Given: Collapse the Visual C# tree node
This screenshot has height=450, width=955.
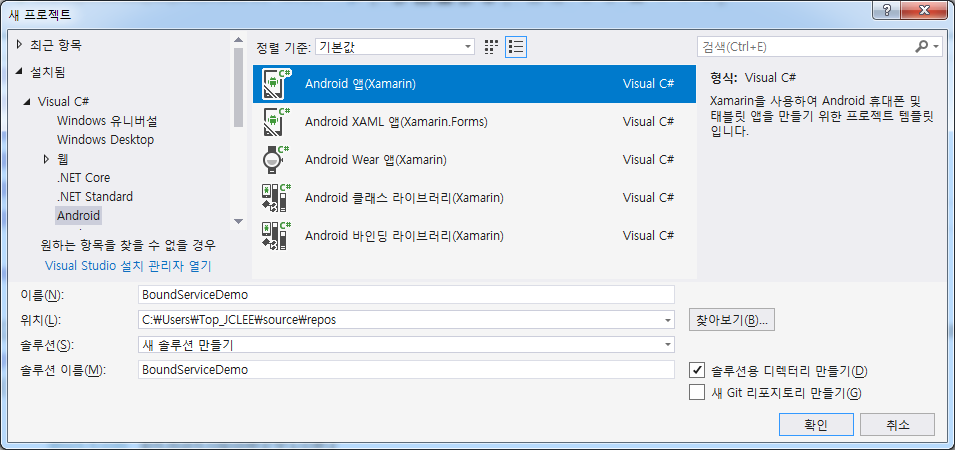Looking at the screenshot, I should [27, 102].
